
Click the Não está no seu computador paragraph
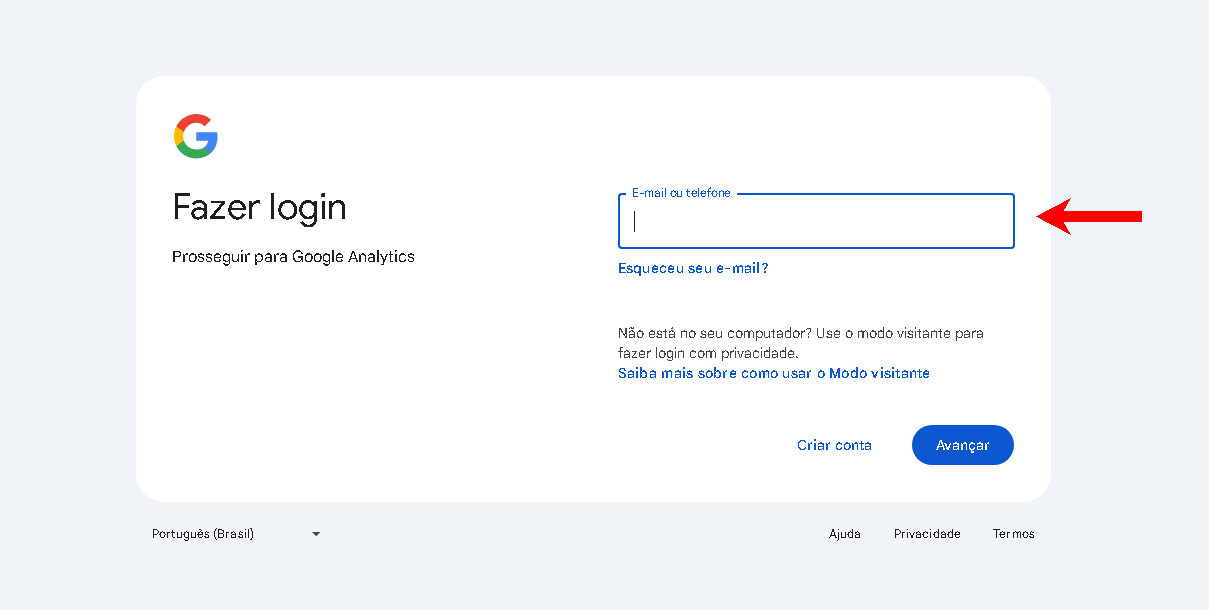tap(800, 343)
